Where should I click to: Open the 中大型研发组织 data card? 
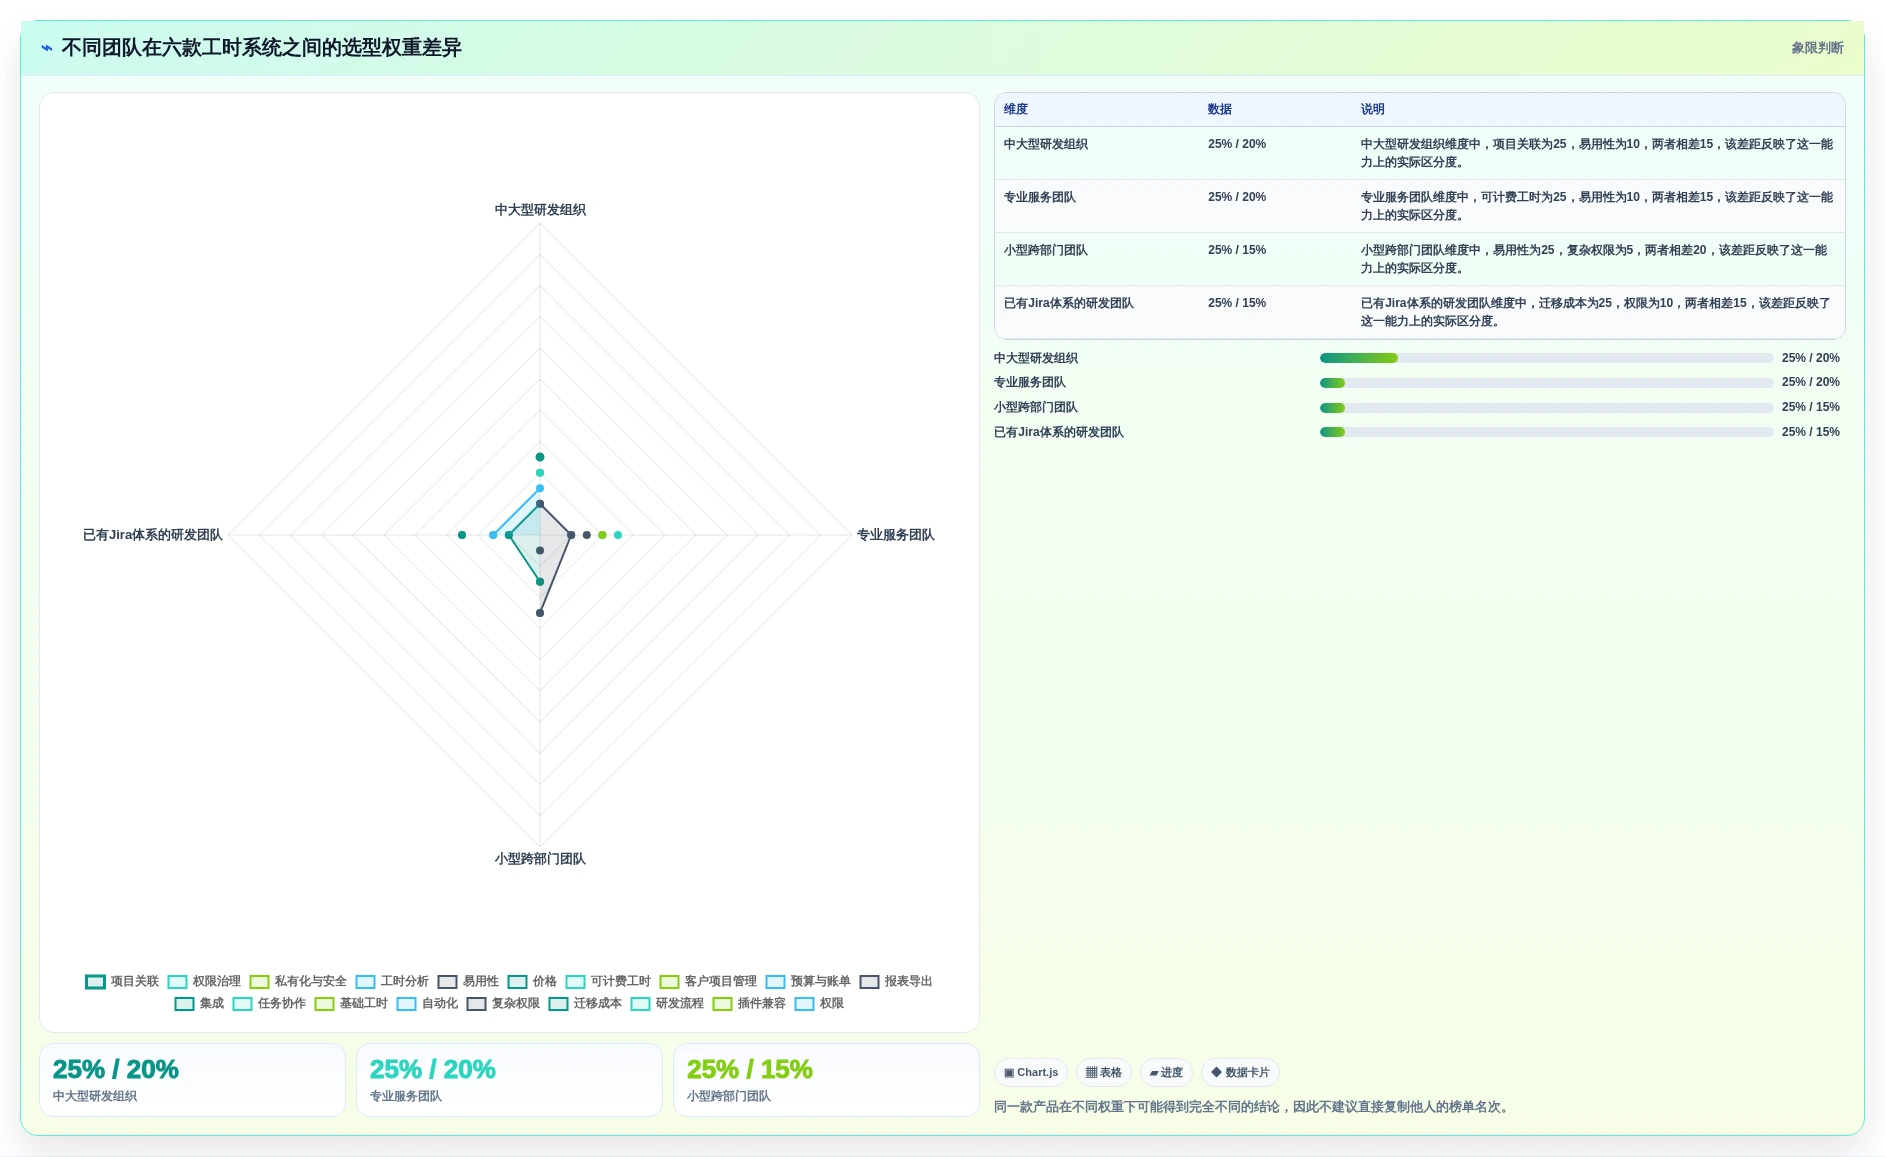point(192,1080)
